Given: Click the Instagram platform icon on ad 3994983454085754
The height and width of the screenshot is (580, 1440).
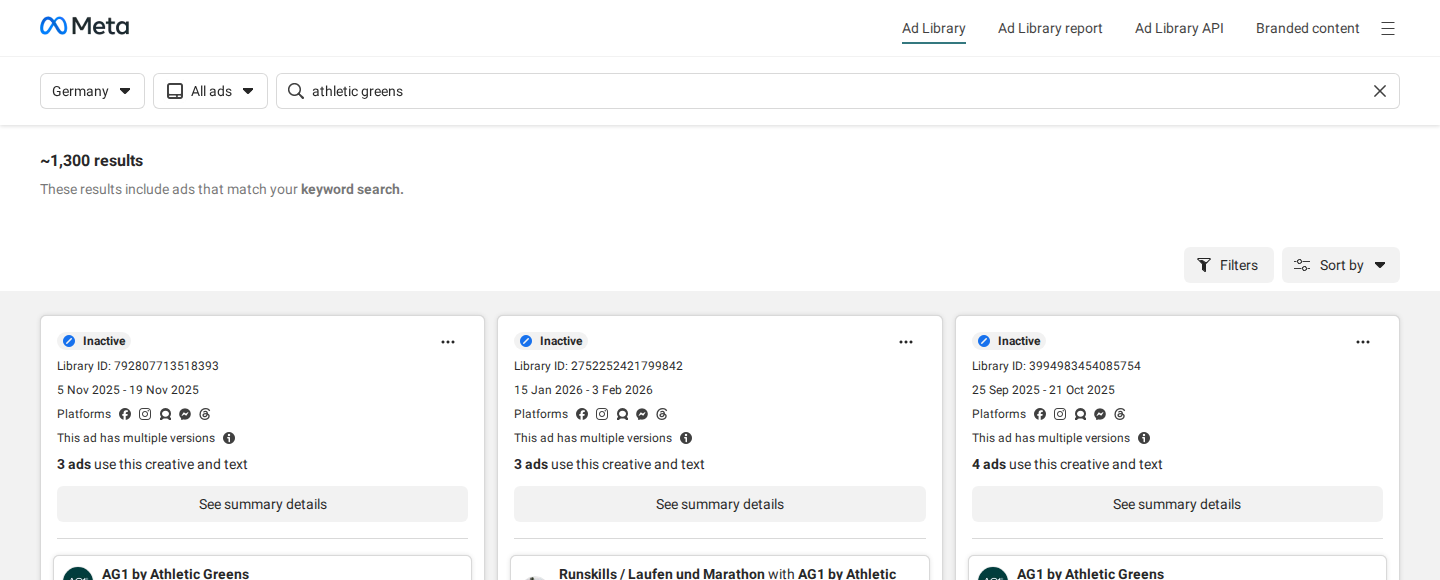Looking at the screenshot, I should click(x=1060, y=414).
